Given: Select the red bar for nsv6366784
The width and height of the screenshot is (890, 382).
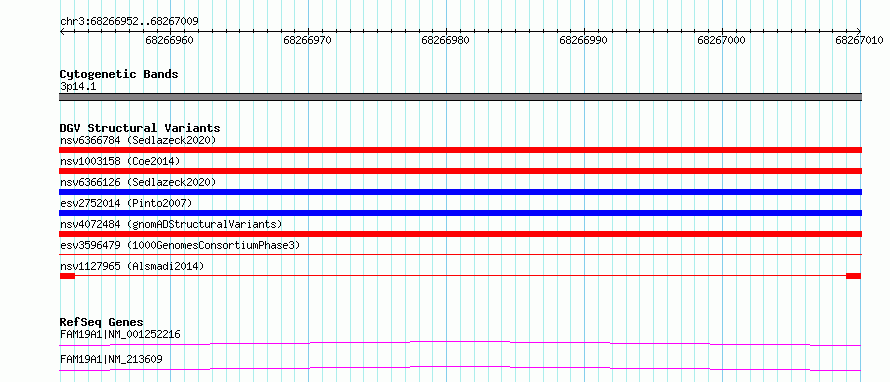Looking at the screenshot, I should pos(460,150).
